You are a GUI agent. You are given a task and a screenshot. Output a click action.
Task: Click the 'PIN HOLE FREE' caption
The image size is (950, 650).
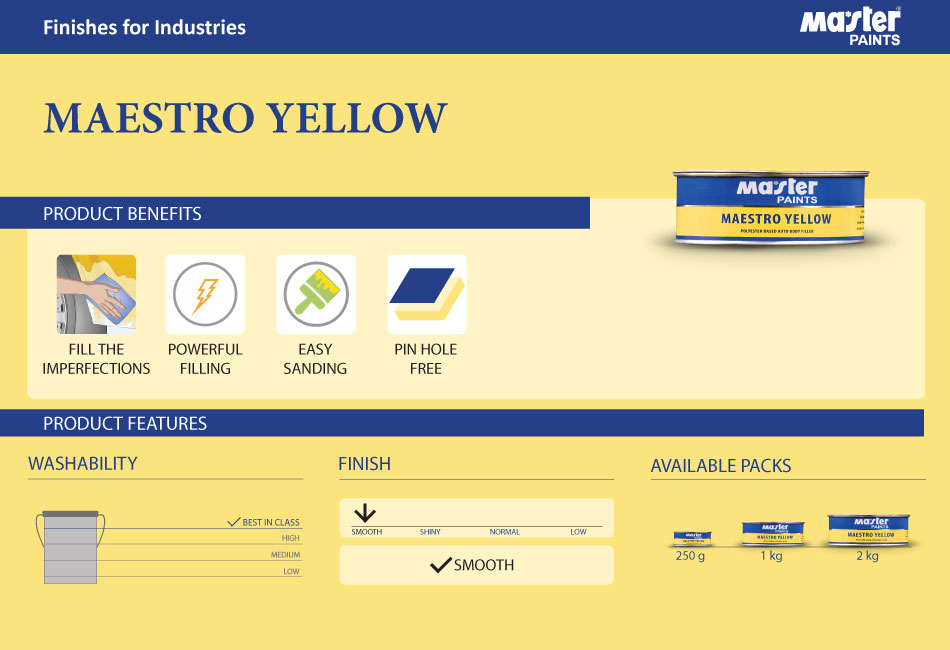[x=426, y=359]
